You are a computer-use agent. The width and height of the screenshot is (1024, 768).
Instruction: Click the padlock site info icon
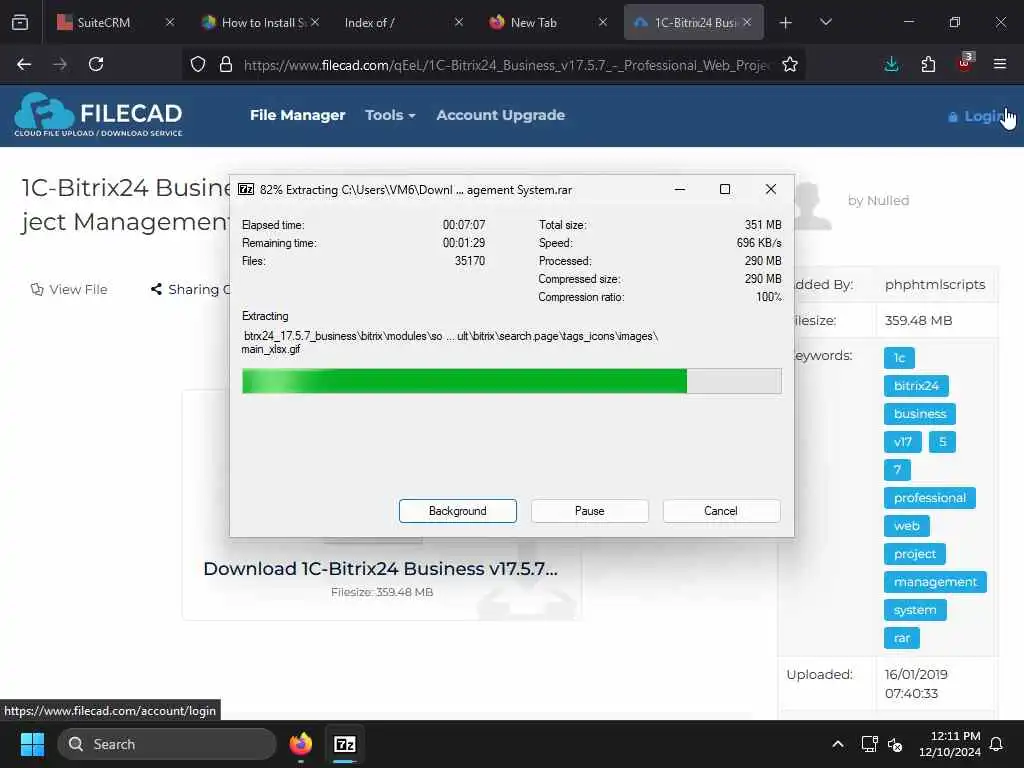(226, 64)
